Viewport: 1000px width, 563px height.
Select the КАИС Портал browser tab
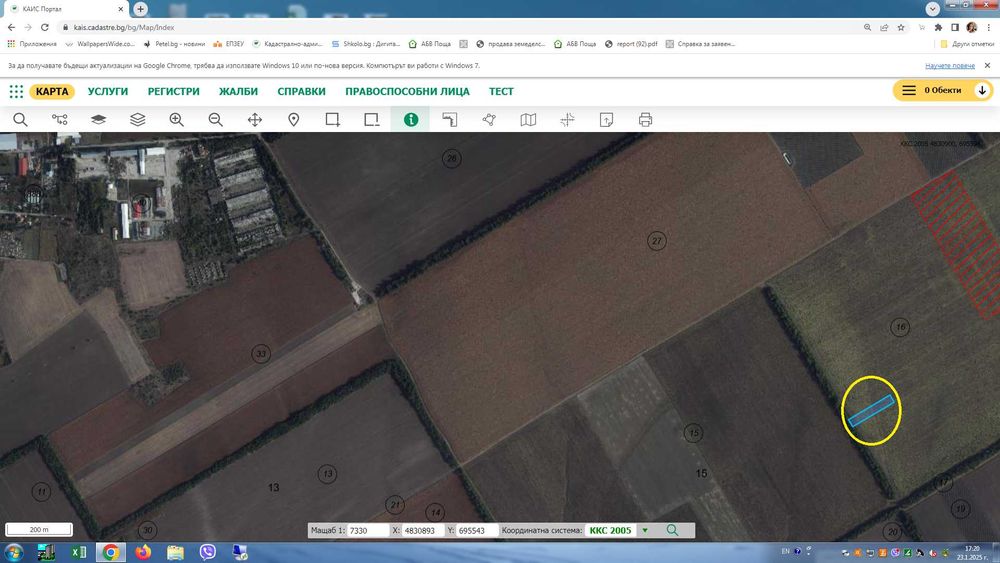[64, 9]
